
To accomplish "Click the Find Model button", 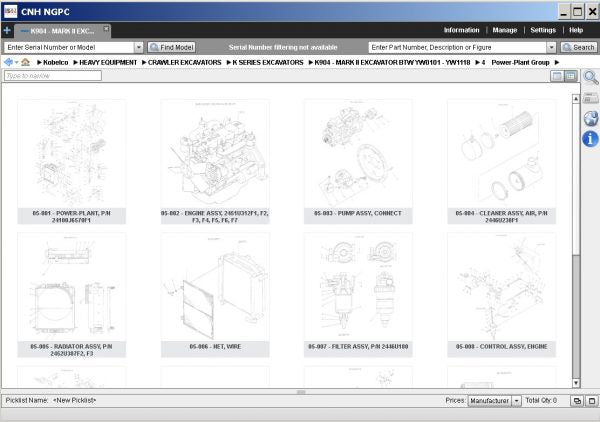I will 171,47.
